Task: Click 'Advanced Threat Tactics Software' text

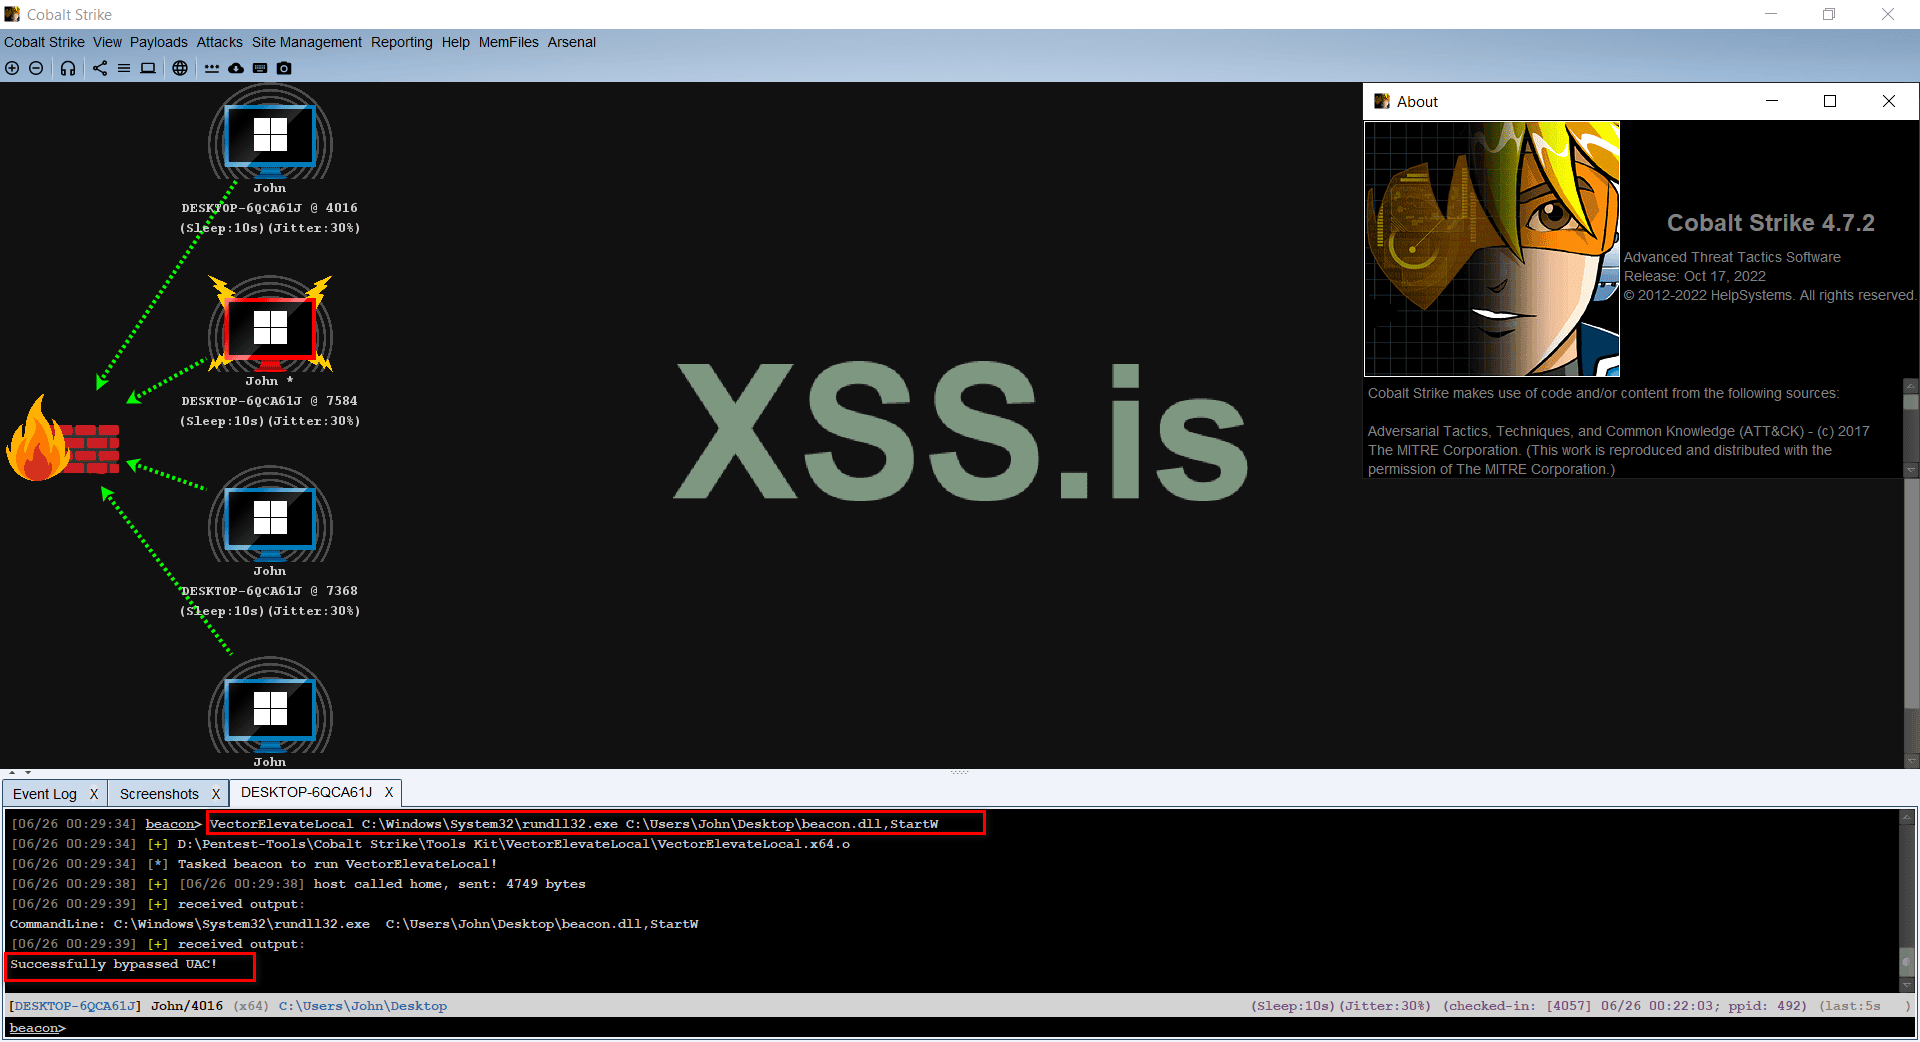Action: click(x=1732, y=257)
